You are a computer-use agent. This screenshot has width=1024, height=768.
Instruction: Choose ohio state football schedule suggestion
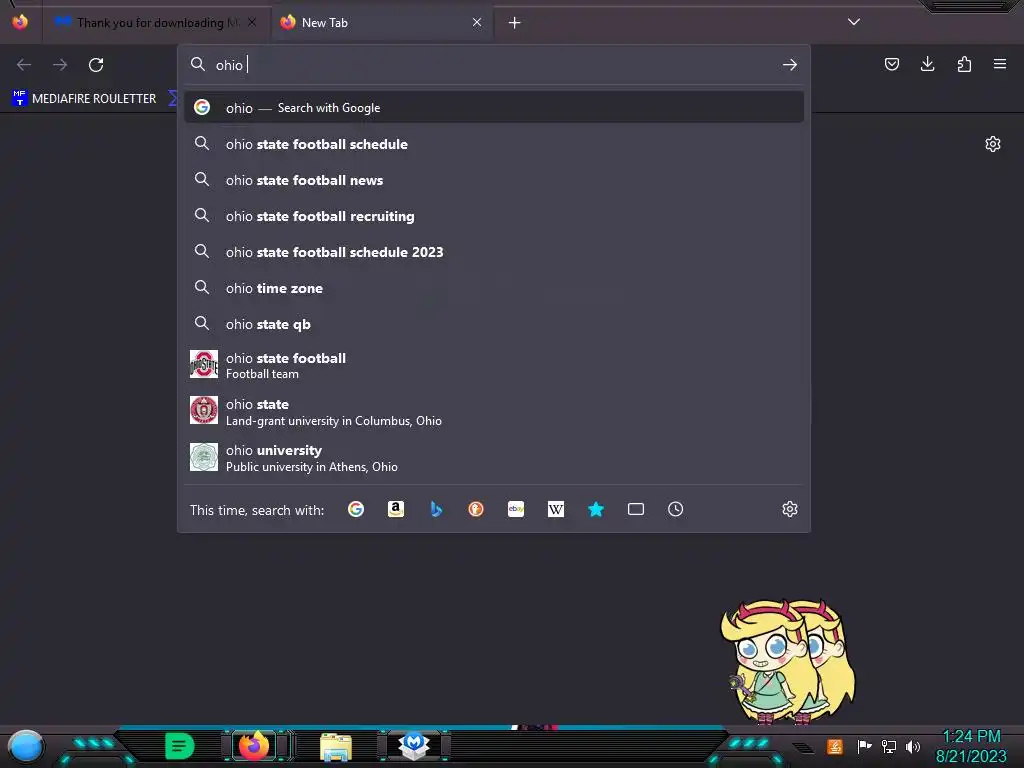pos(494,144)
